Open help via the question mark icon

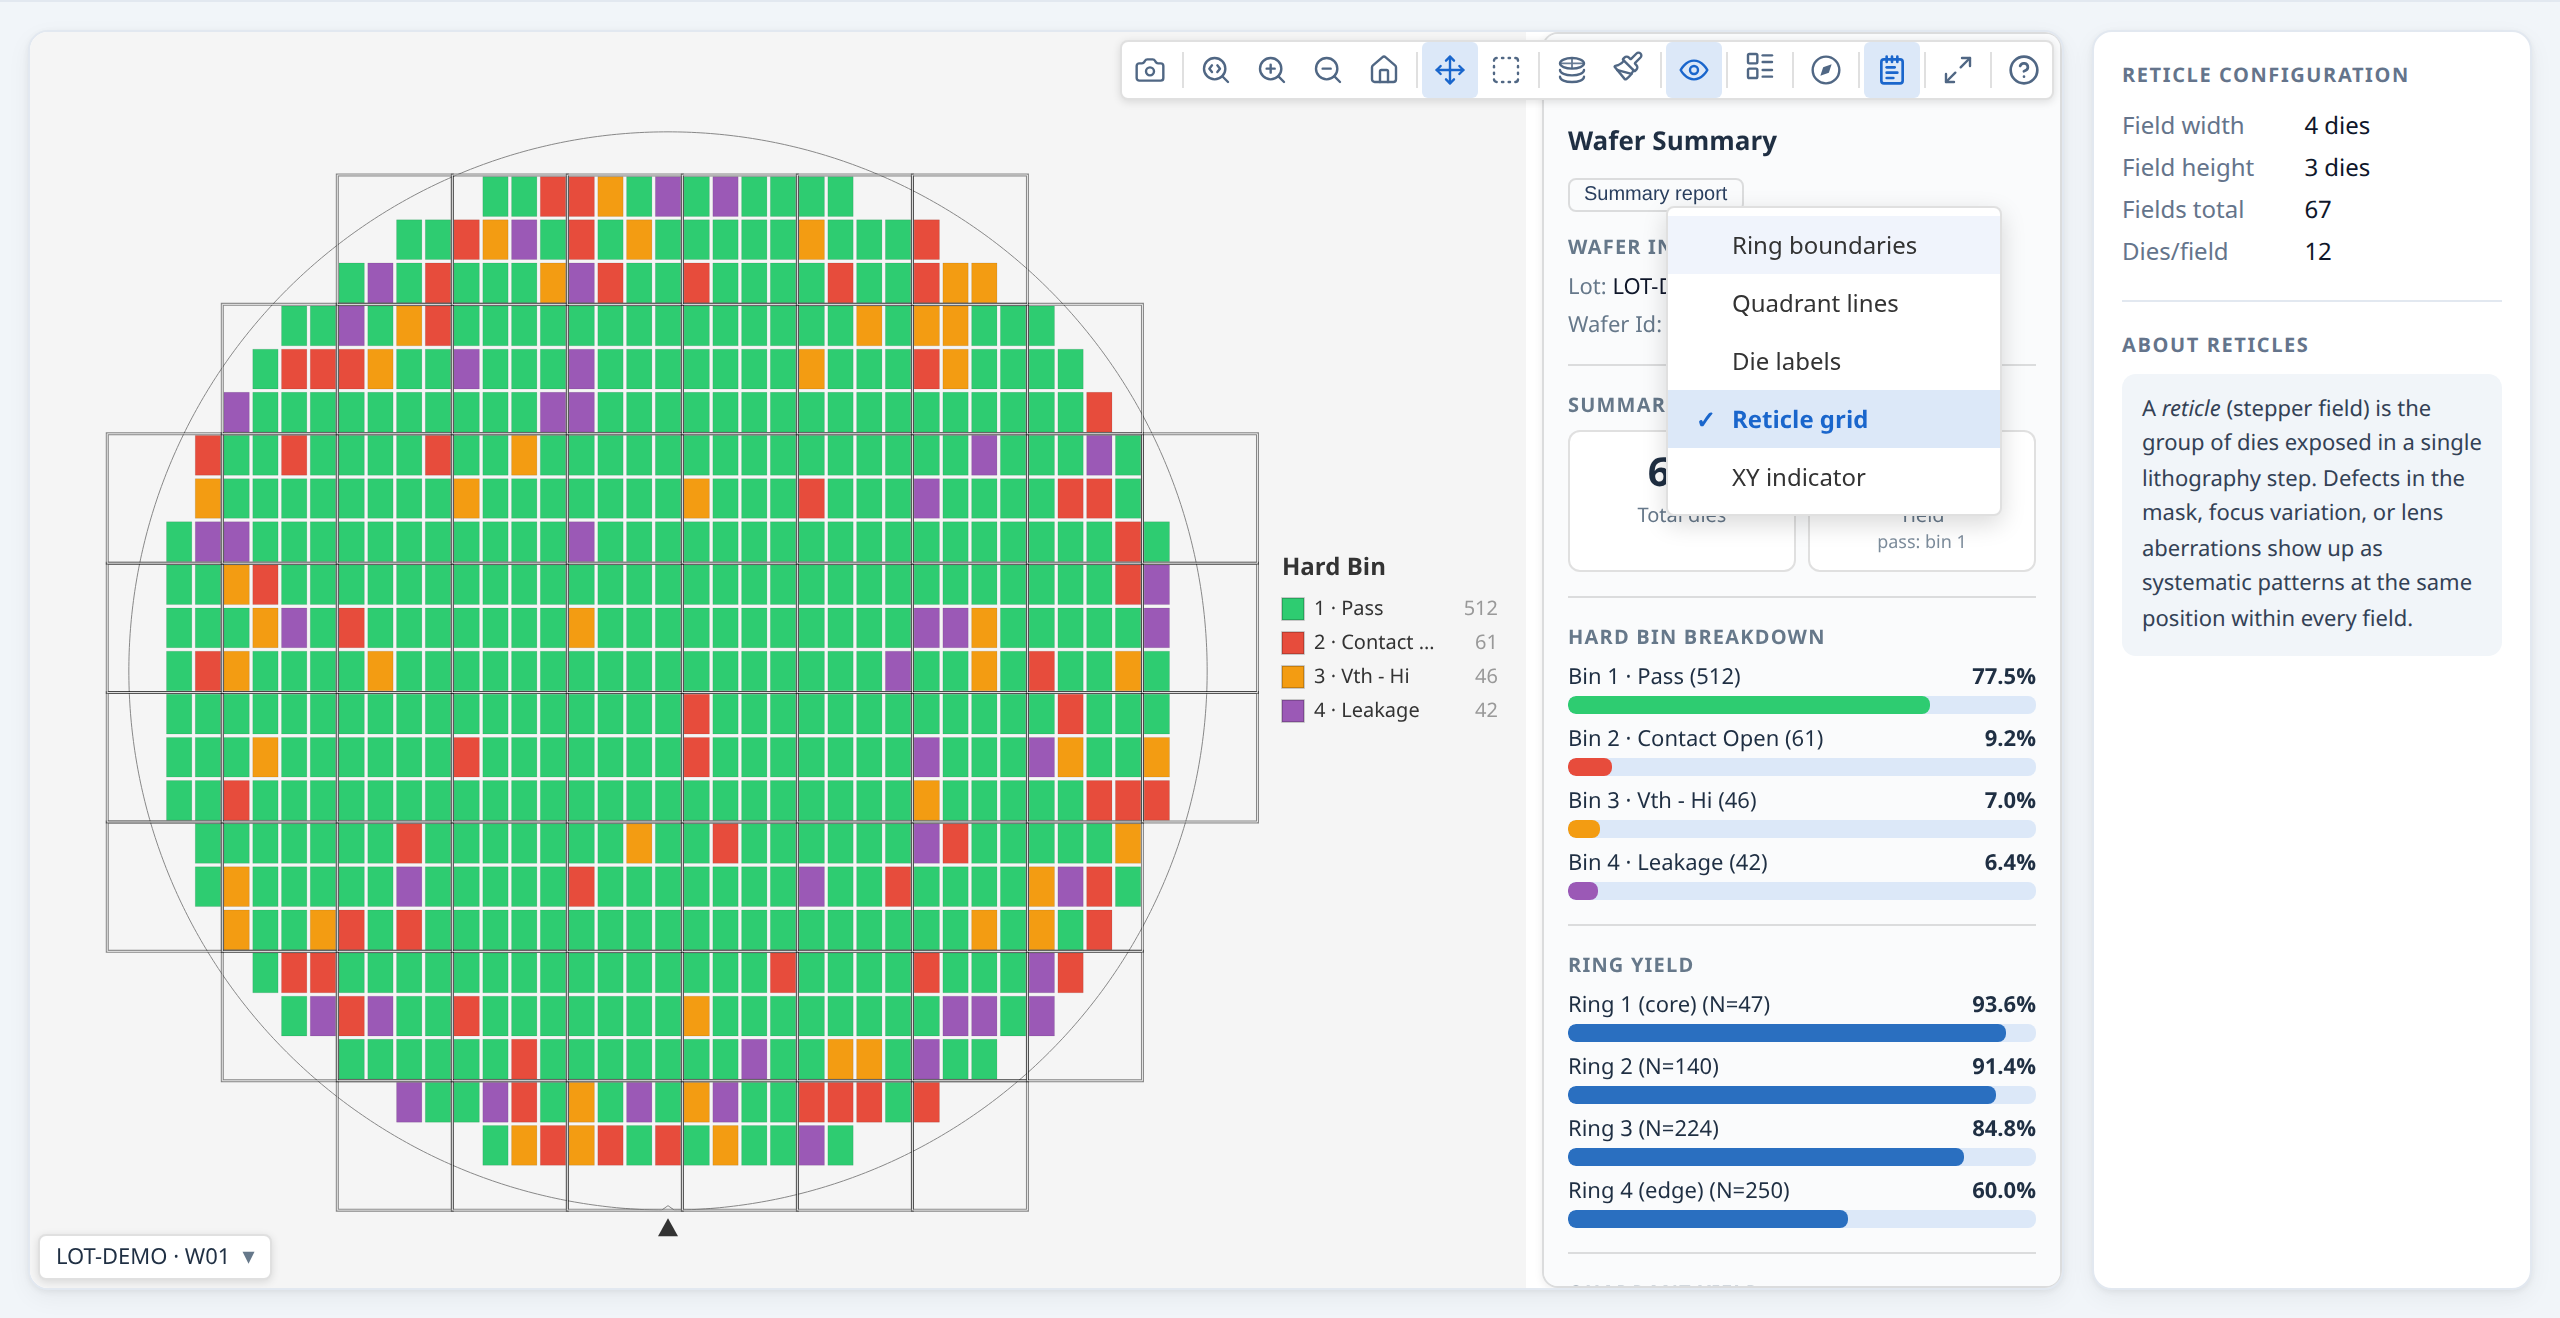coord(2024,70)
